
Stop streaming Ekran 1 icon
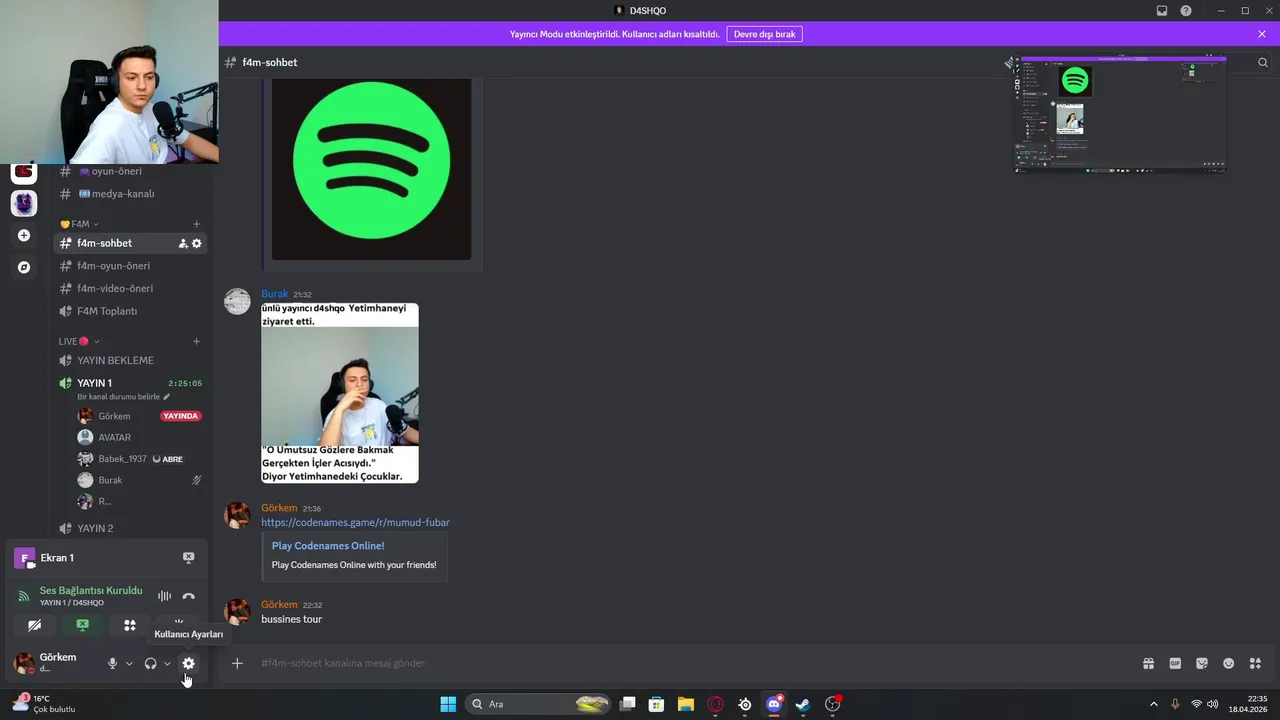coord(188,558)
